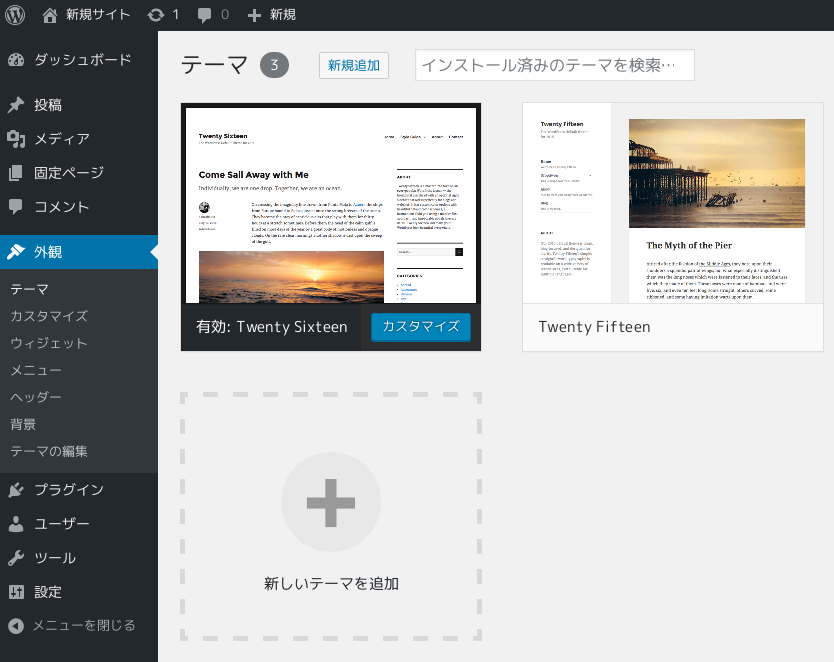Click the ツール wrench icon
Screen dimensions: 834x662
[16, 558]
